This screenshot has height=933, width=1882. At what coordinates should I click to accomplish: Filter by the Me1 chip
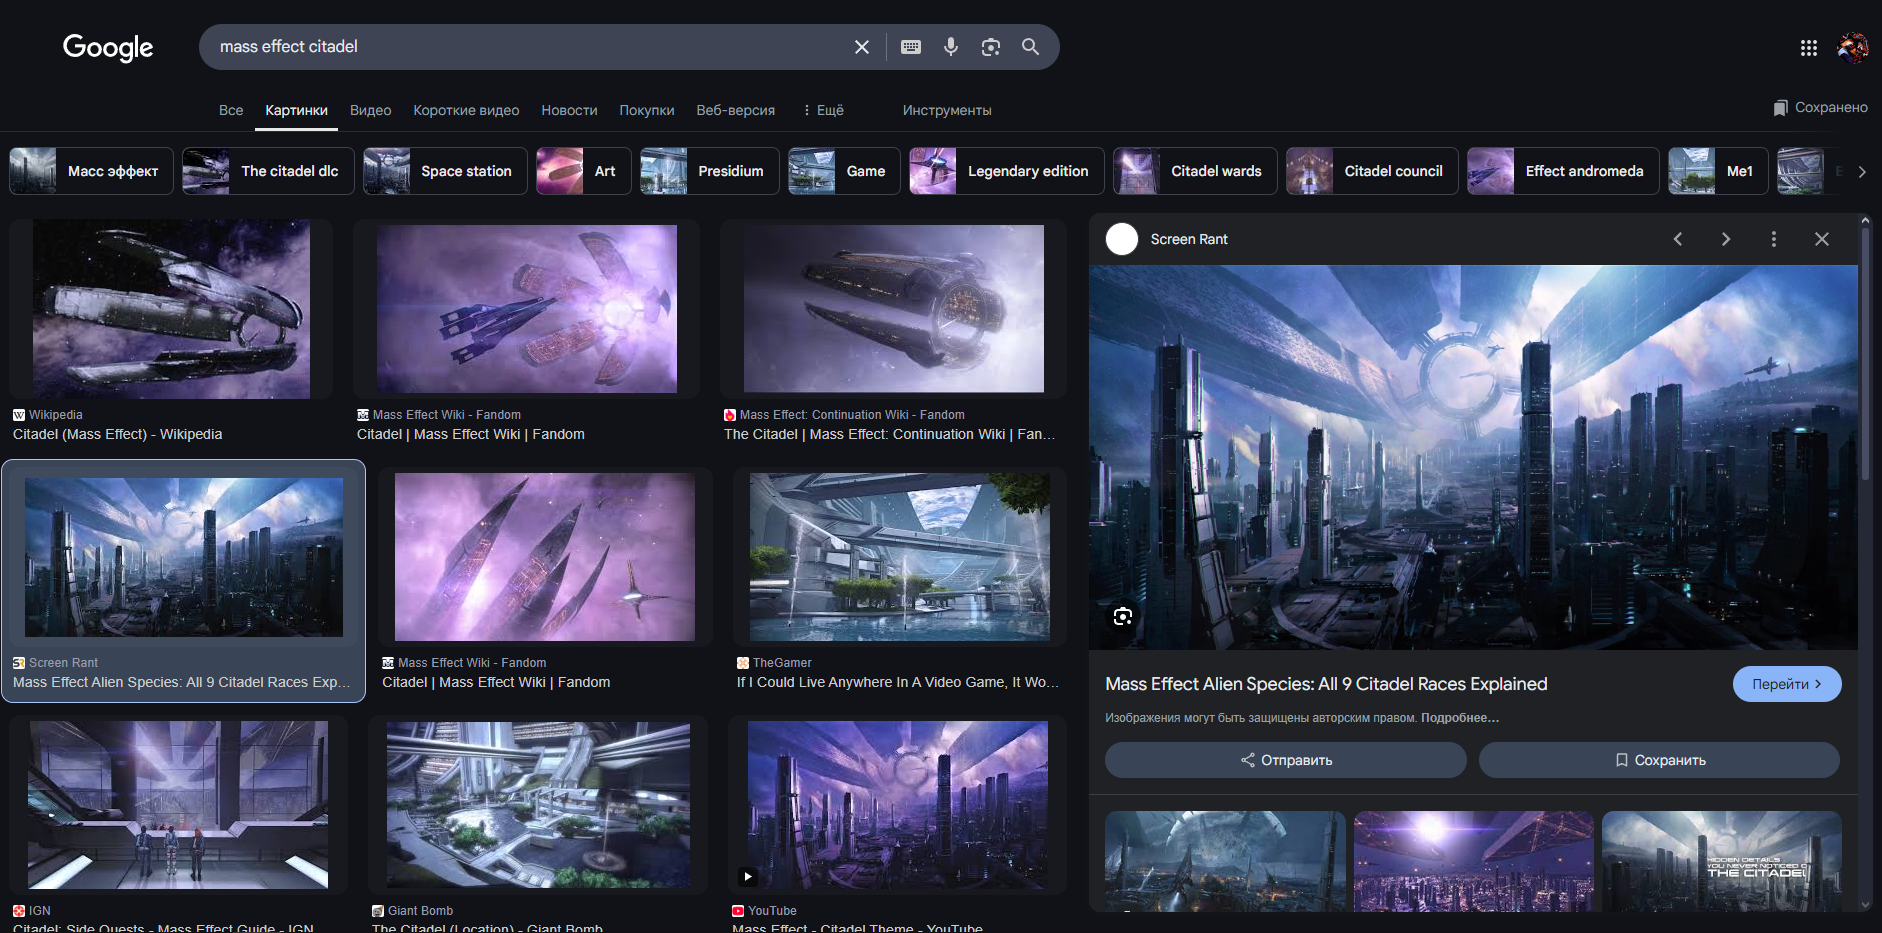[x=1718, y=171]
